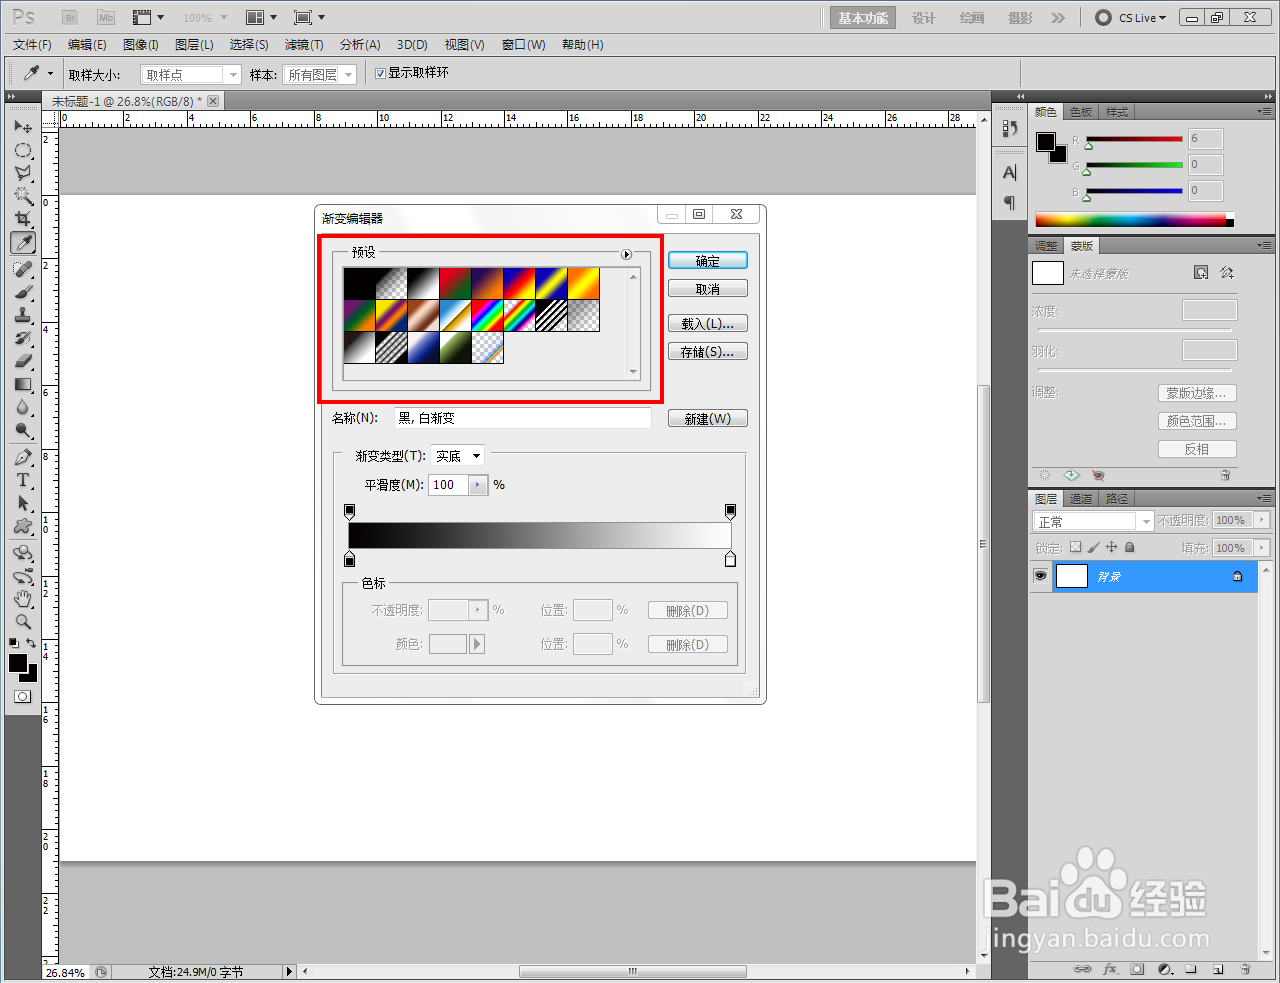Add a vector mask in Masks panel
Image resolution: width=1280 pixels, height=983 pixels.
click(1227, 272)
